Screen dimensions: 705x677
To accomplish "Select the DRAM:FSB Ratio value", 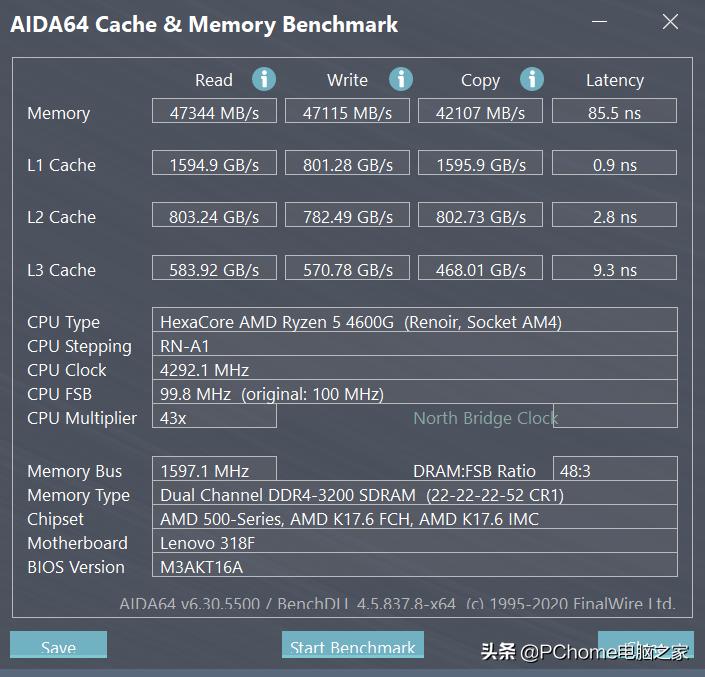I will click(614, 471).
